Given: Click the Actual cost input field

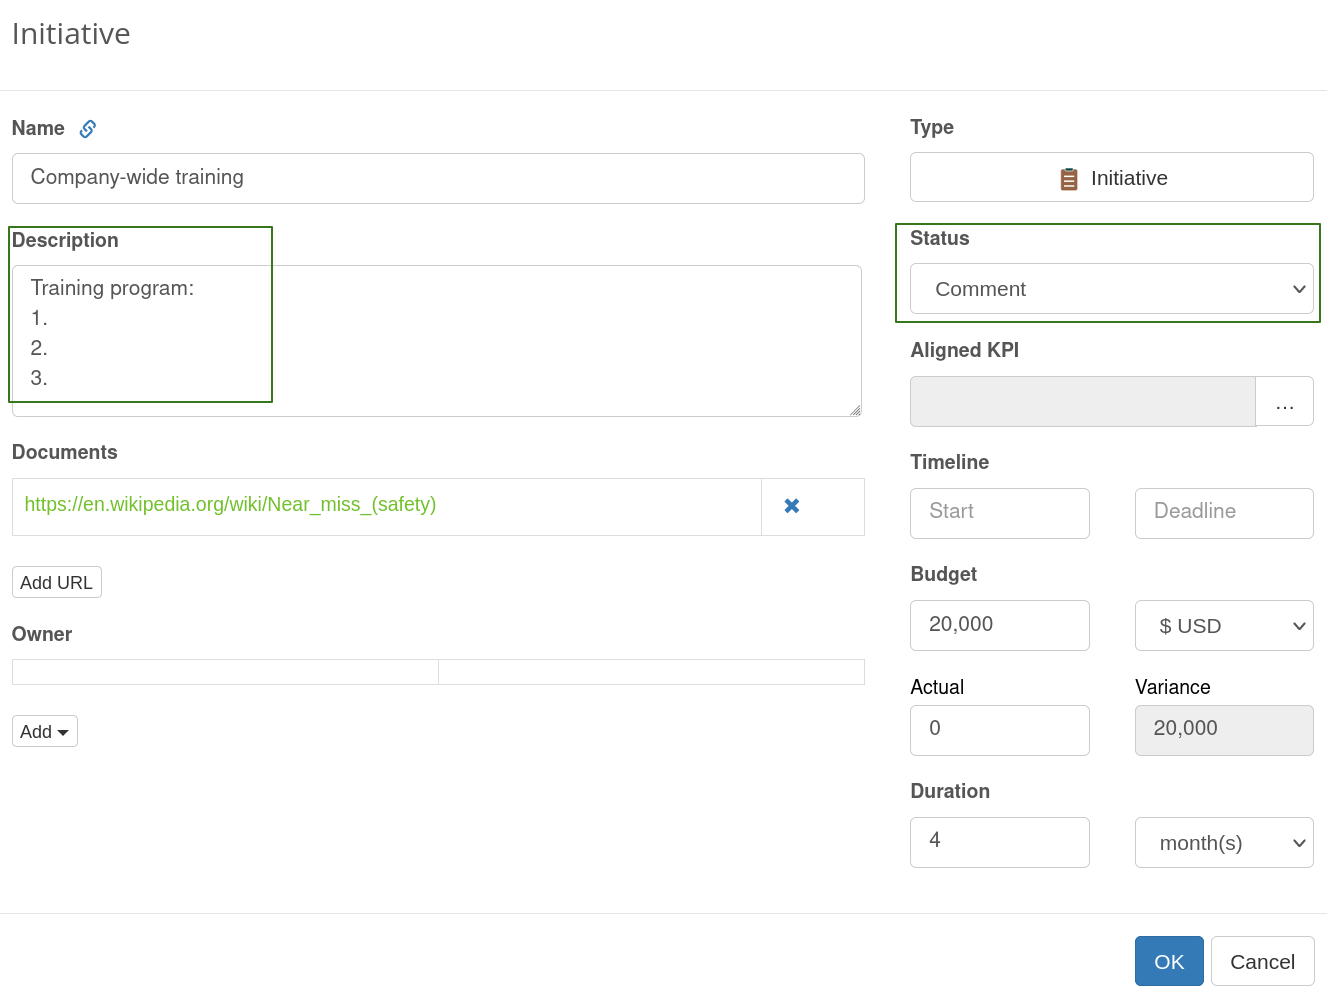Looking at the screenshot, I should point(999,730).
